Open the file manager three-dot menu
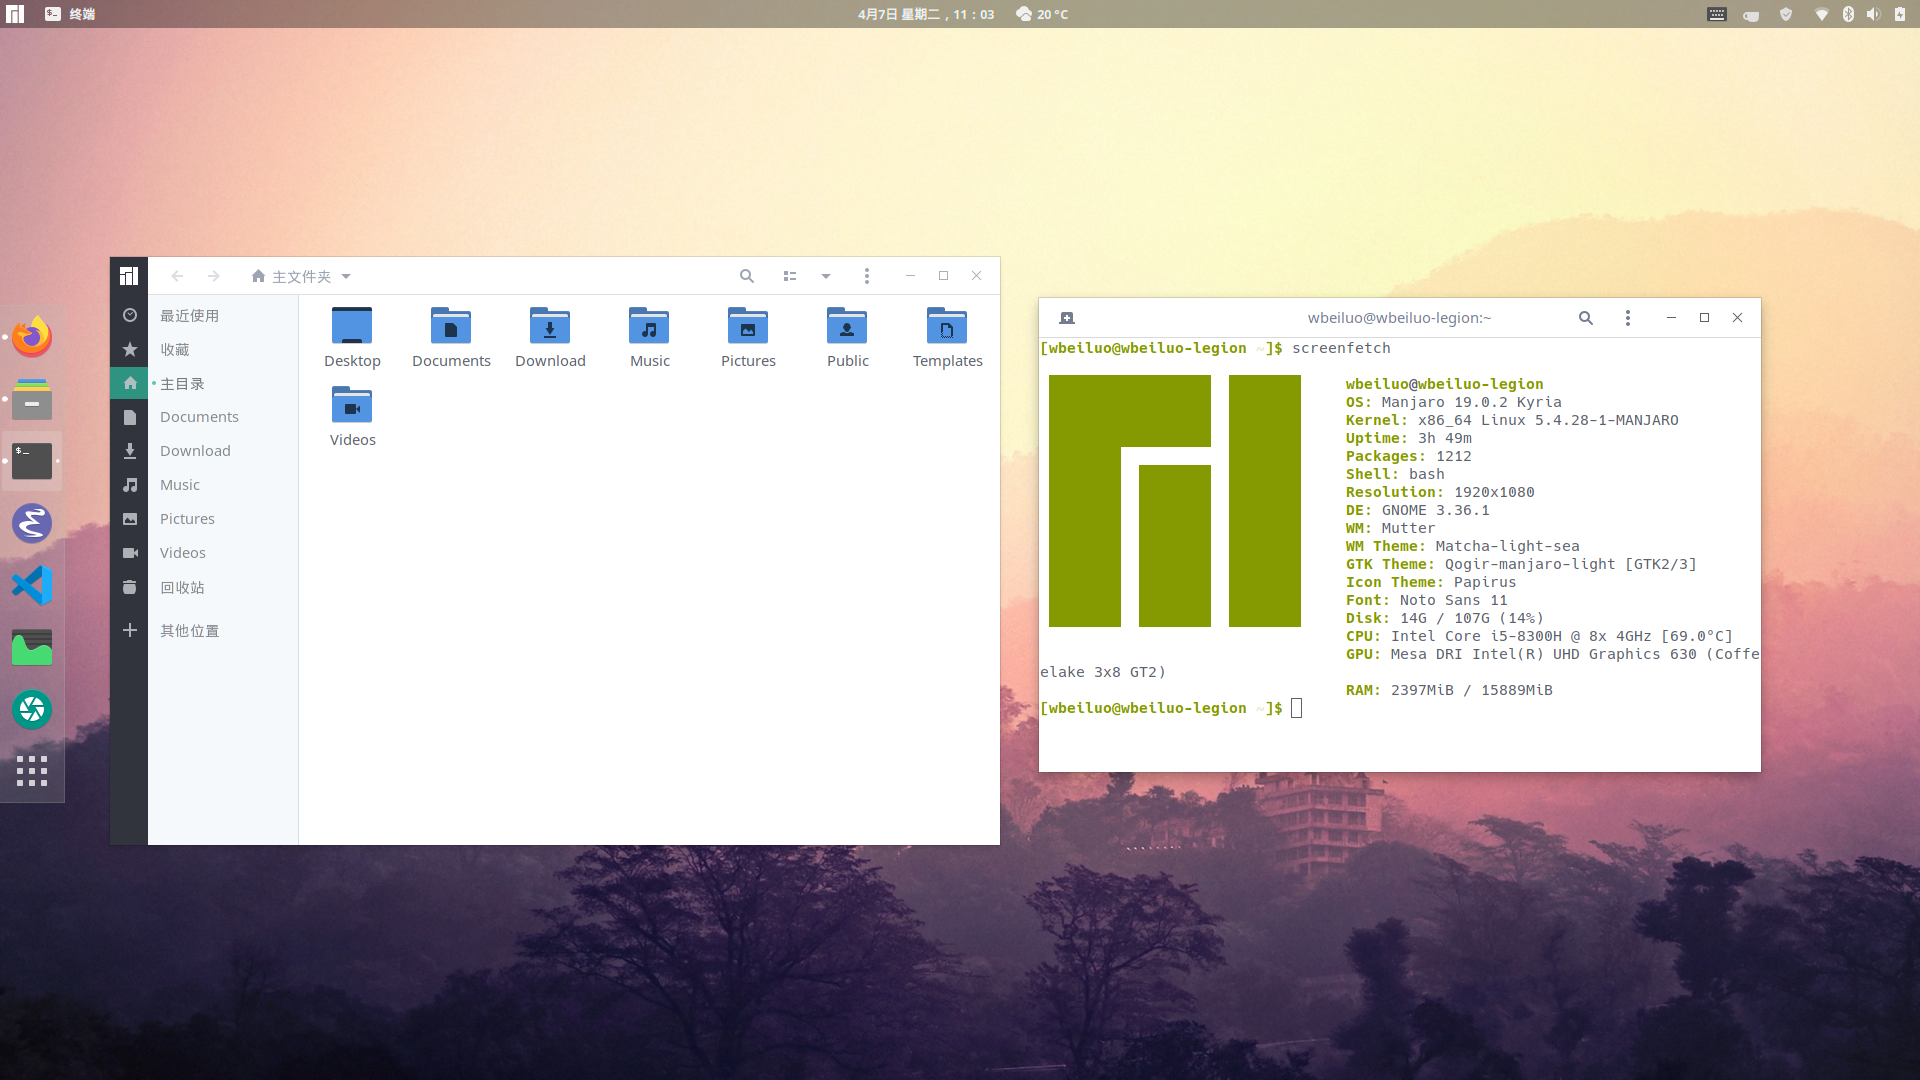Image resolution: width=1920 pixels, height=1080 pixels. click(x=867, y=276)
